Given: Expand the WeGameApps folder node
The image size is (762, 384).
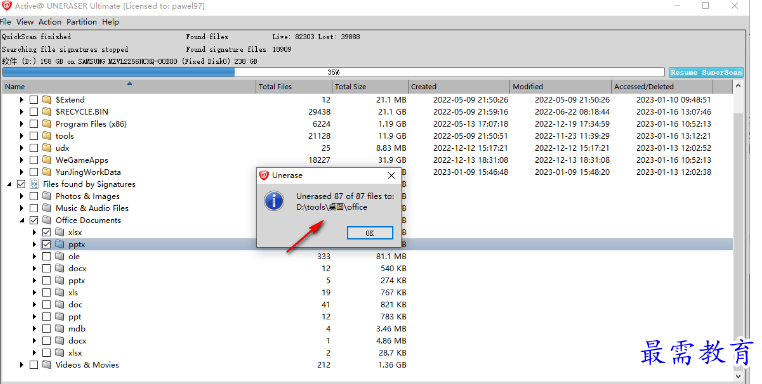Looking at the screenshot, I should pyautogui.click(x=21, y=160).
